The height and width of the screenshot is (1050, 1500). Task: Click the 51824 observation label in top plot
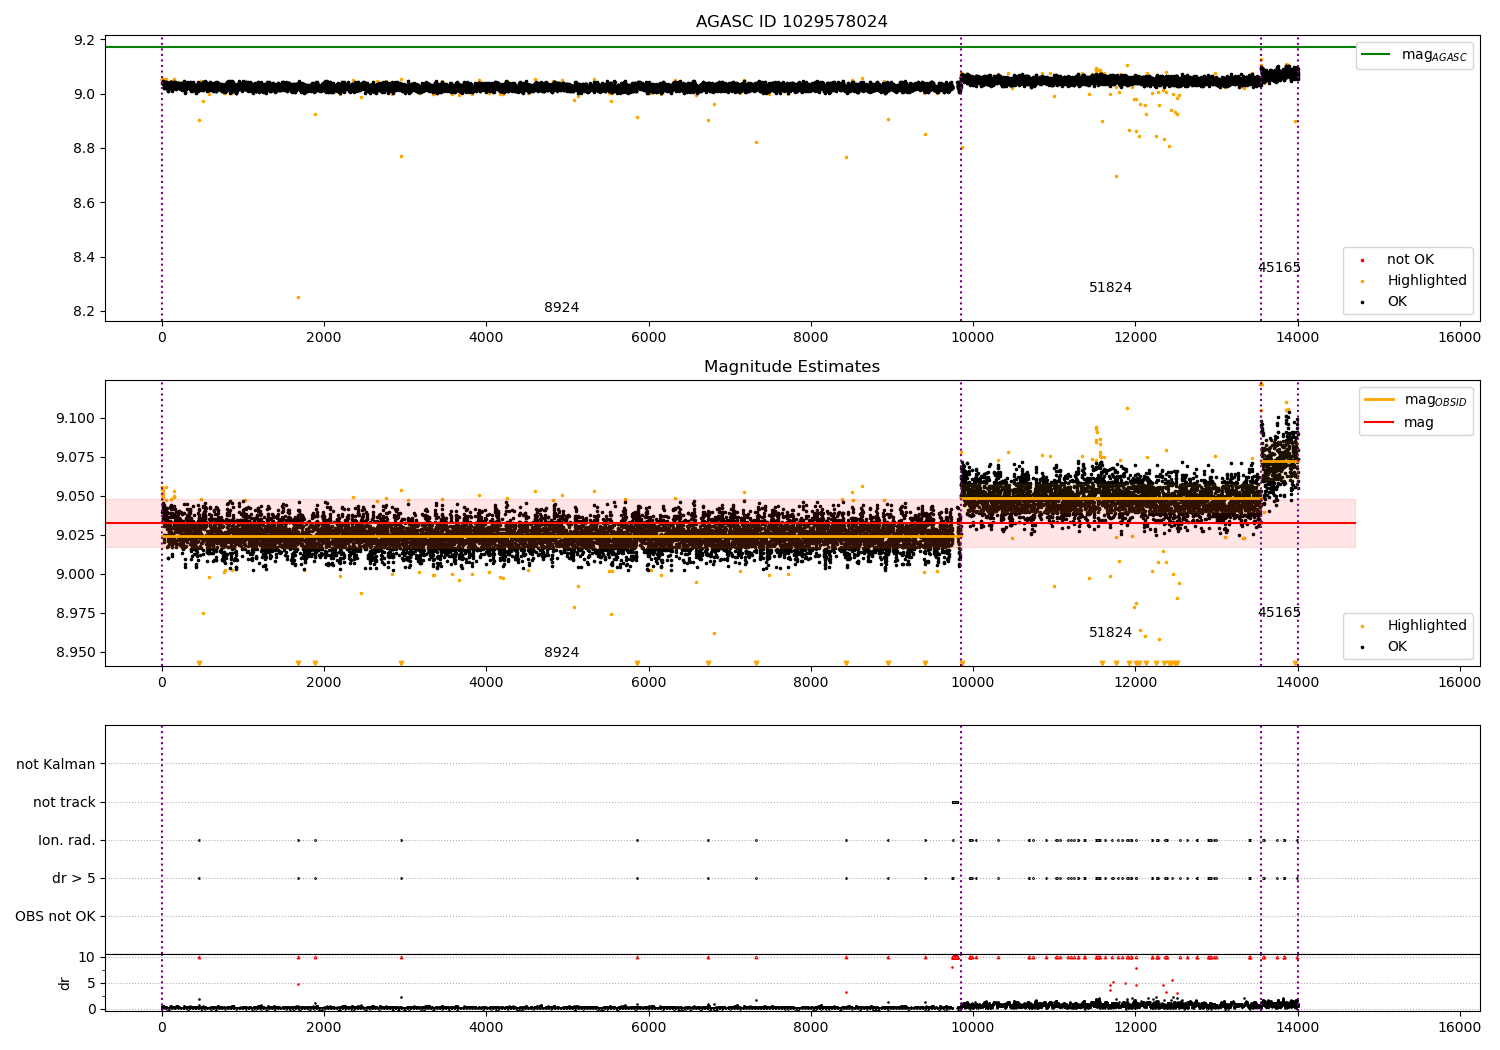(x=1110, y=288)
